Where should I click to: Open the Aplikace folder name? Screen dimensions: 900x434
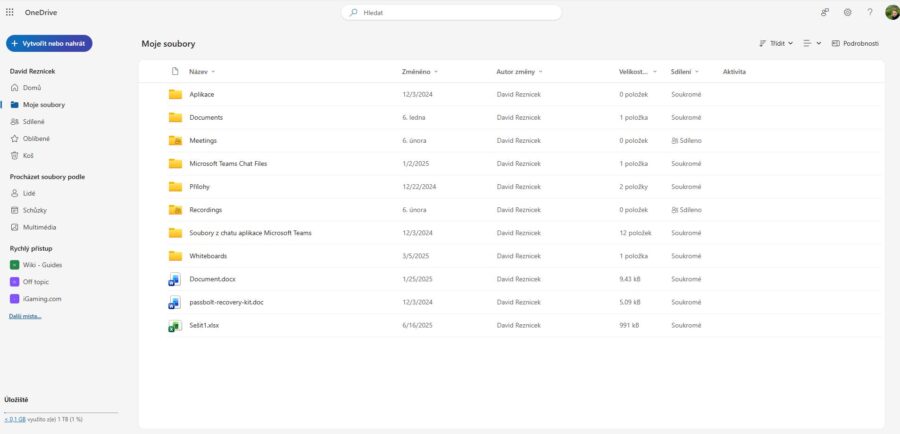click(201, 94)
